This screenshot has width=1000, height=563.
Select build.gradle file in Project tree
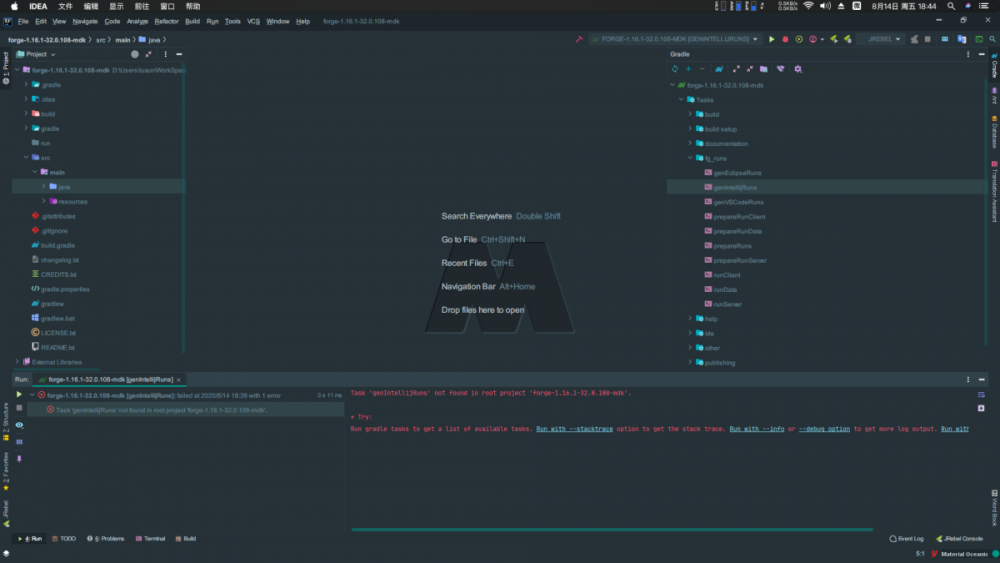(x=57, y=245)
